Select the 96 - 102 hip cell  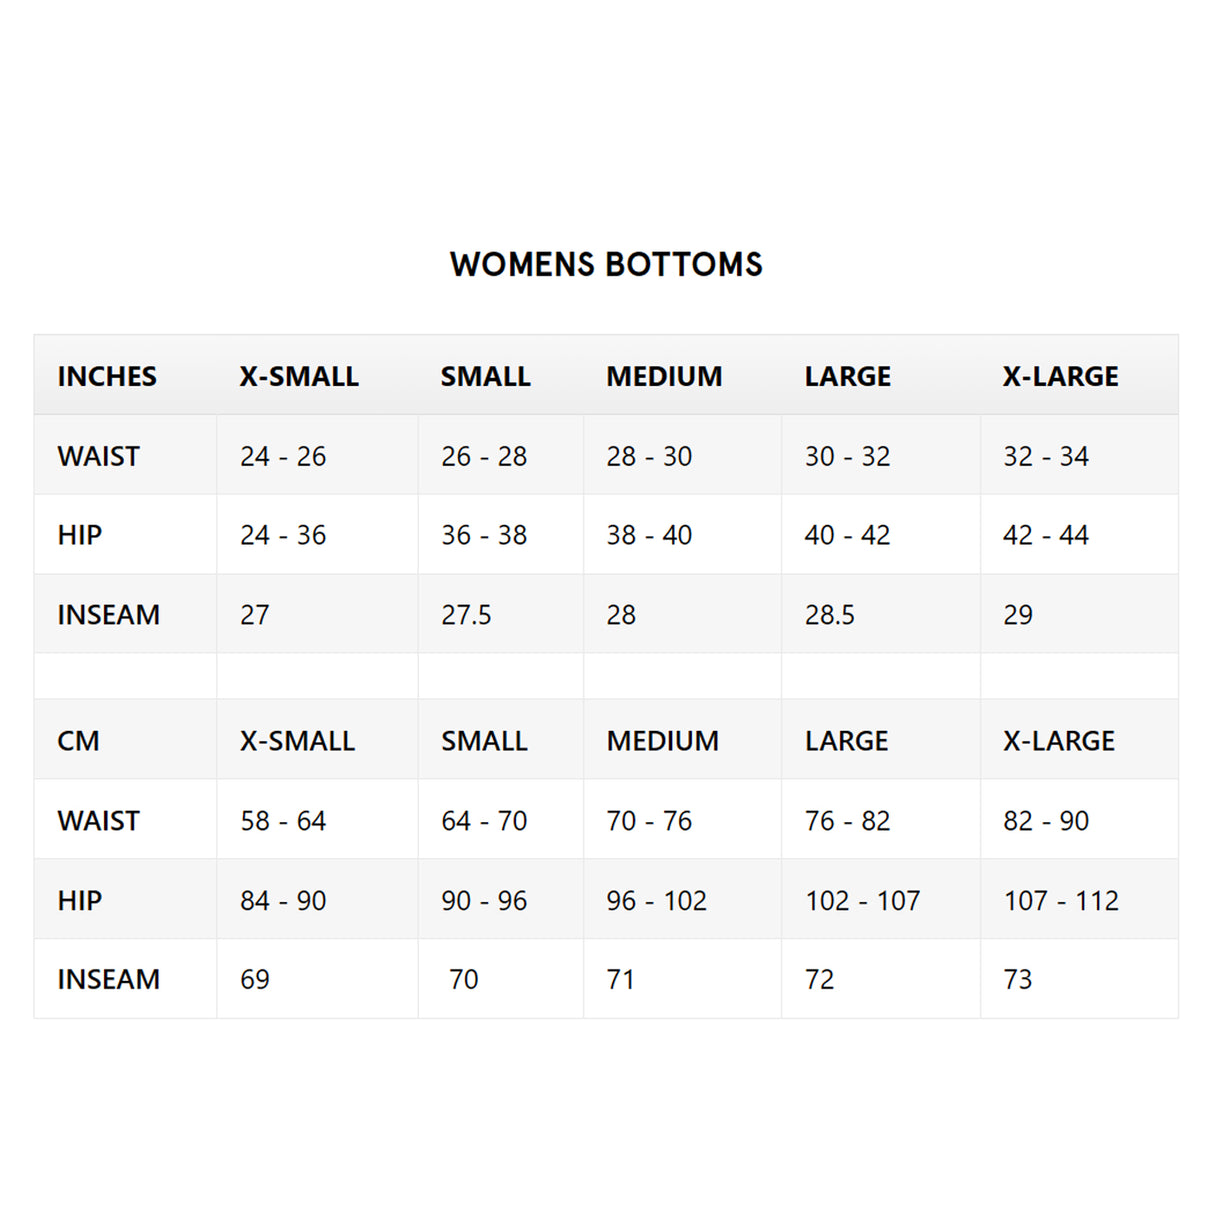pyautogui.click(x=656, y=901)
